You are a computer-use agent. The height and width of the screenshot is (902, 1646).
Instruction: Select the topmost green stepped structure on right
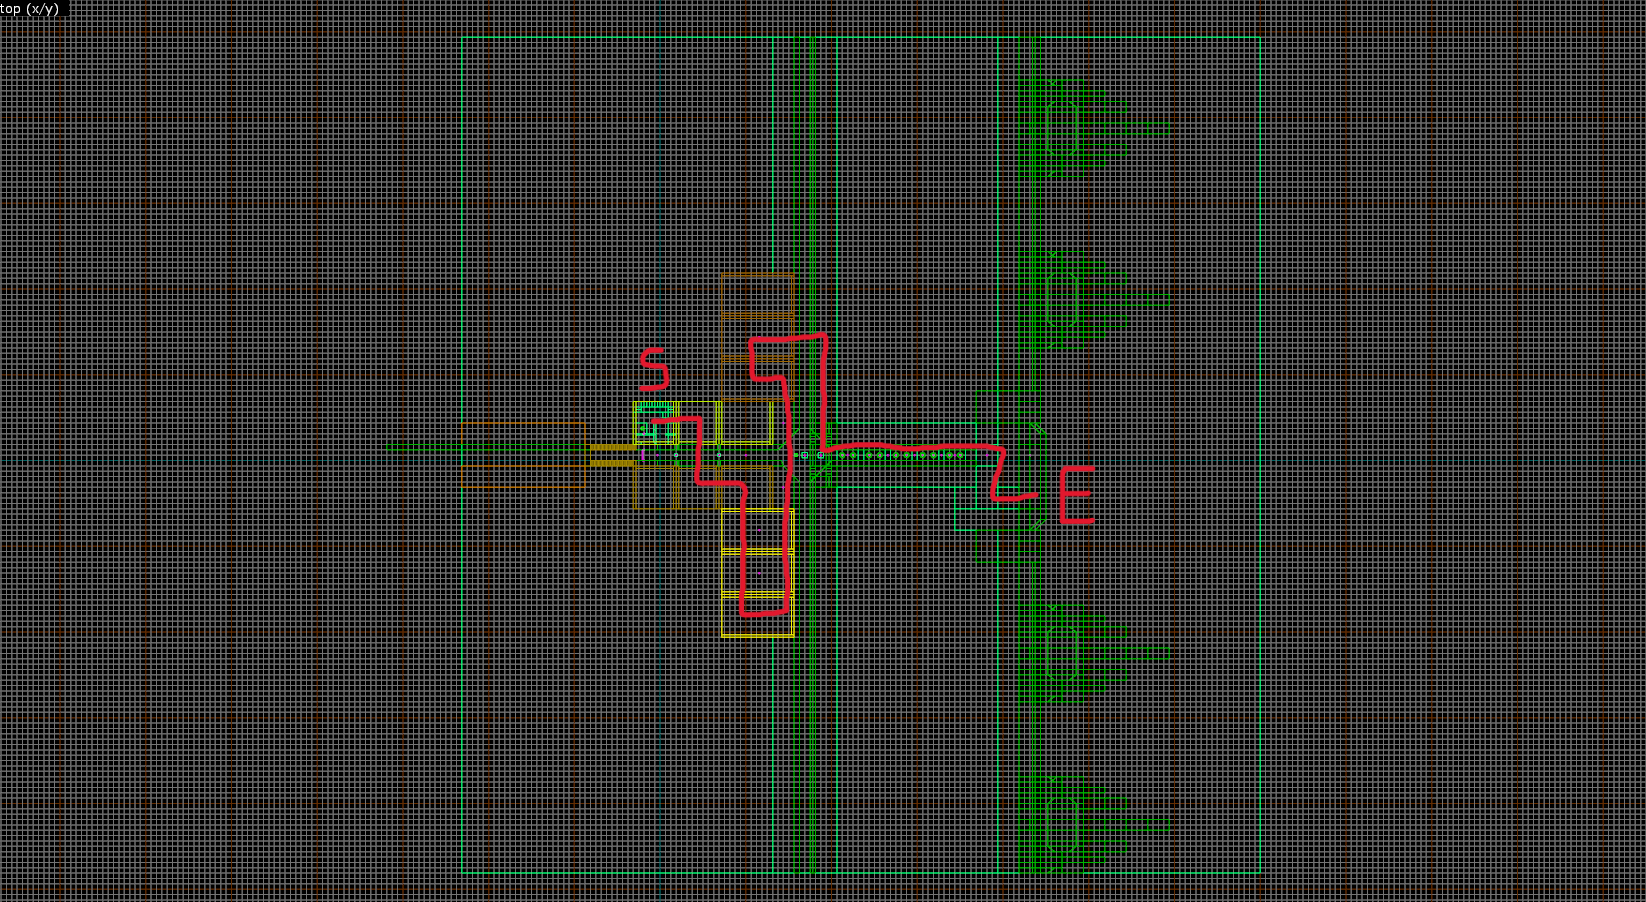click(x=1063, y=129)
